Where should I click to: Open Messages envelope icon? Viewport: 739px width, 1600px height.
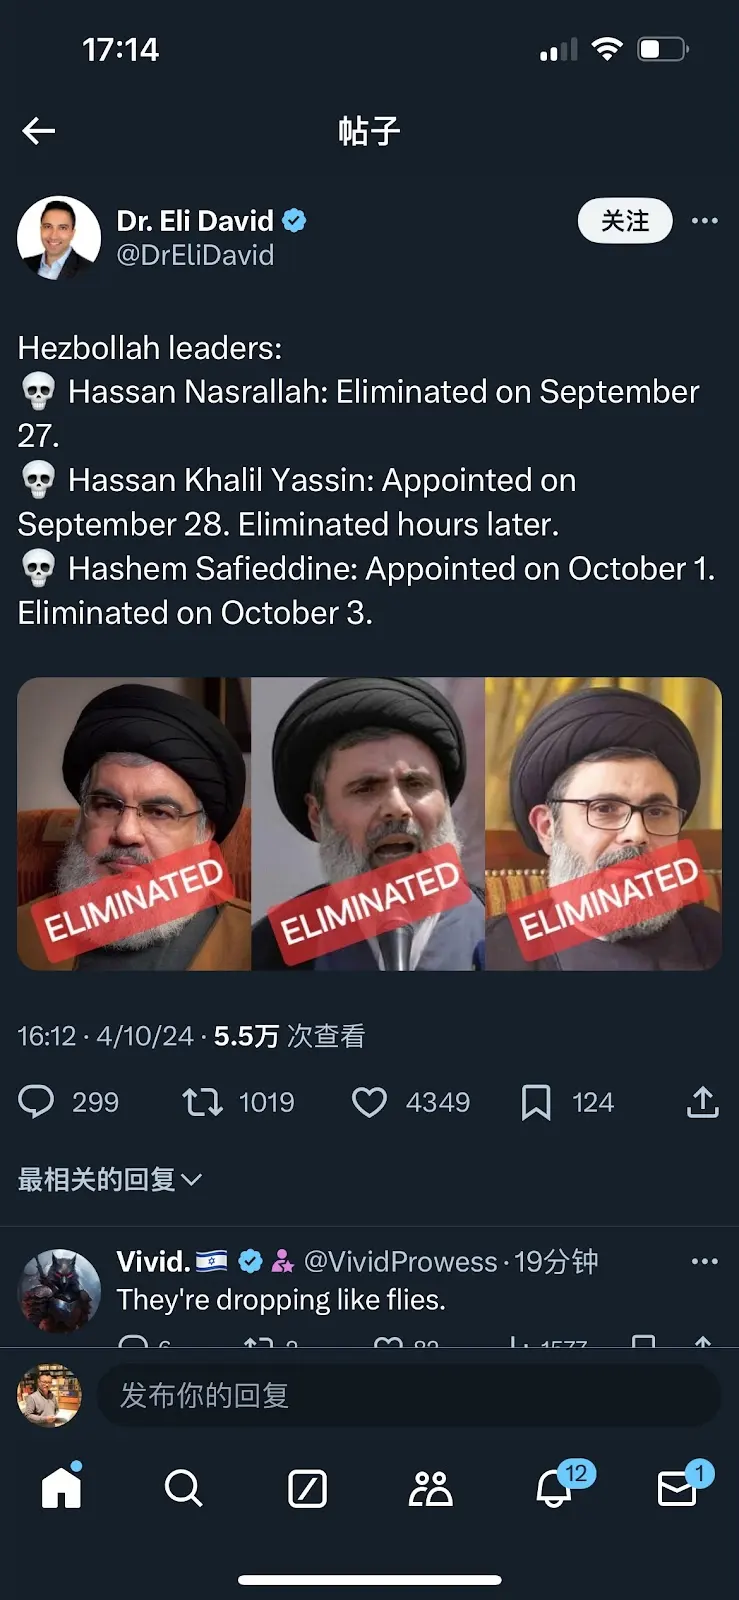point(678,1488)
